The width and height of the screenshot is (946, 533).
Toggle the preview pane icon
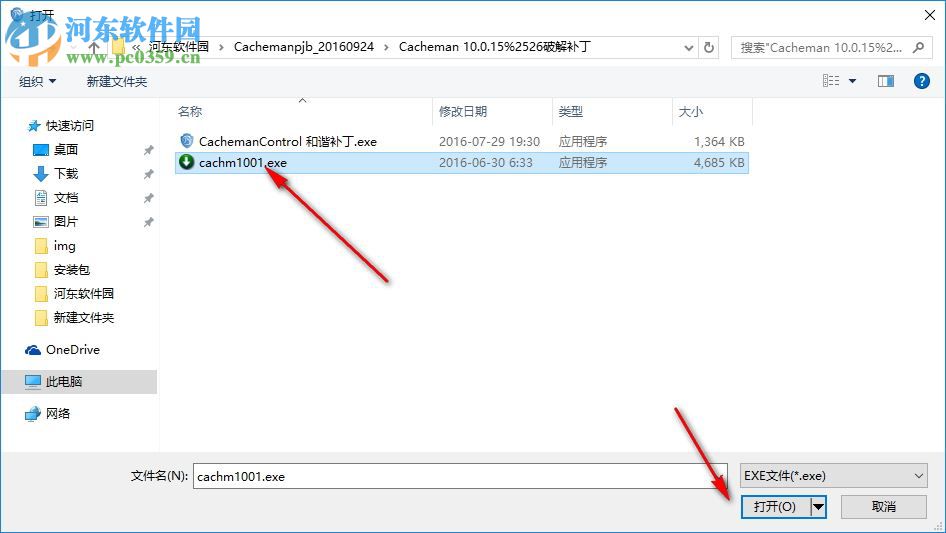click(886, 81)
